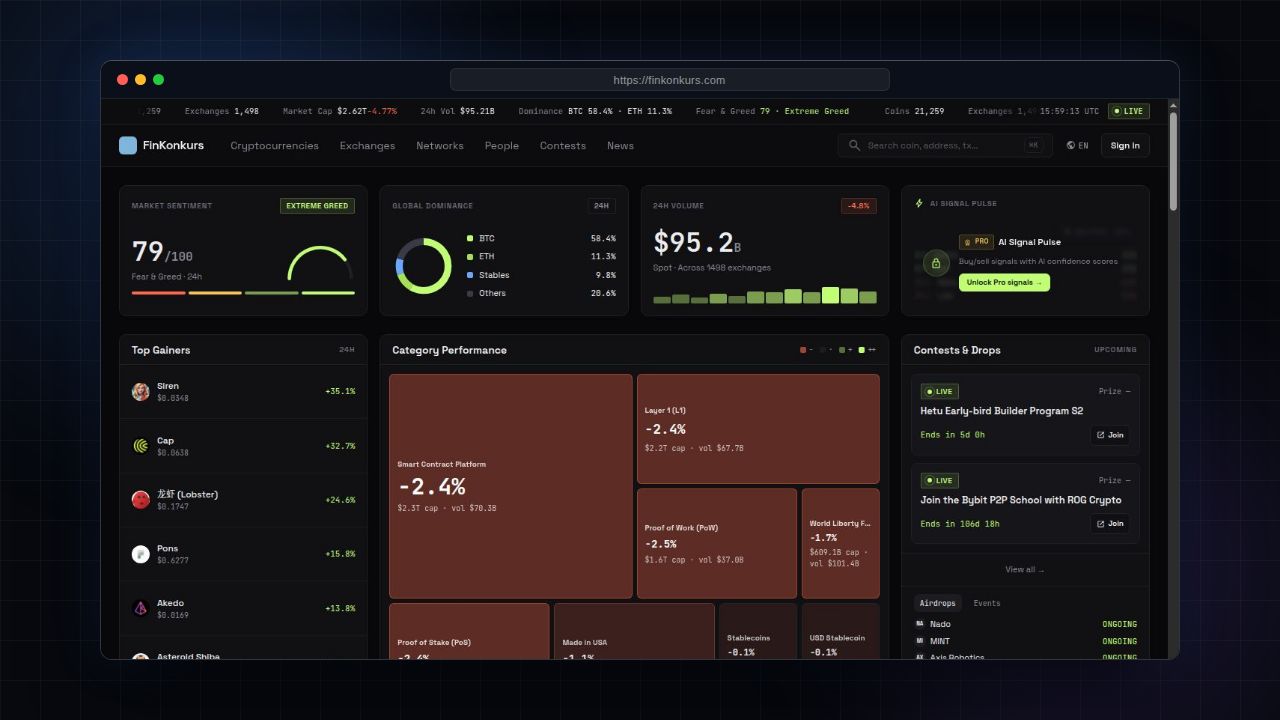Click the fear and greed gauge arc

point(320,263)
